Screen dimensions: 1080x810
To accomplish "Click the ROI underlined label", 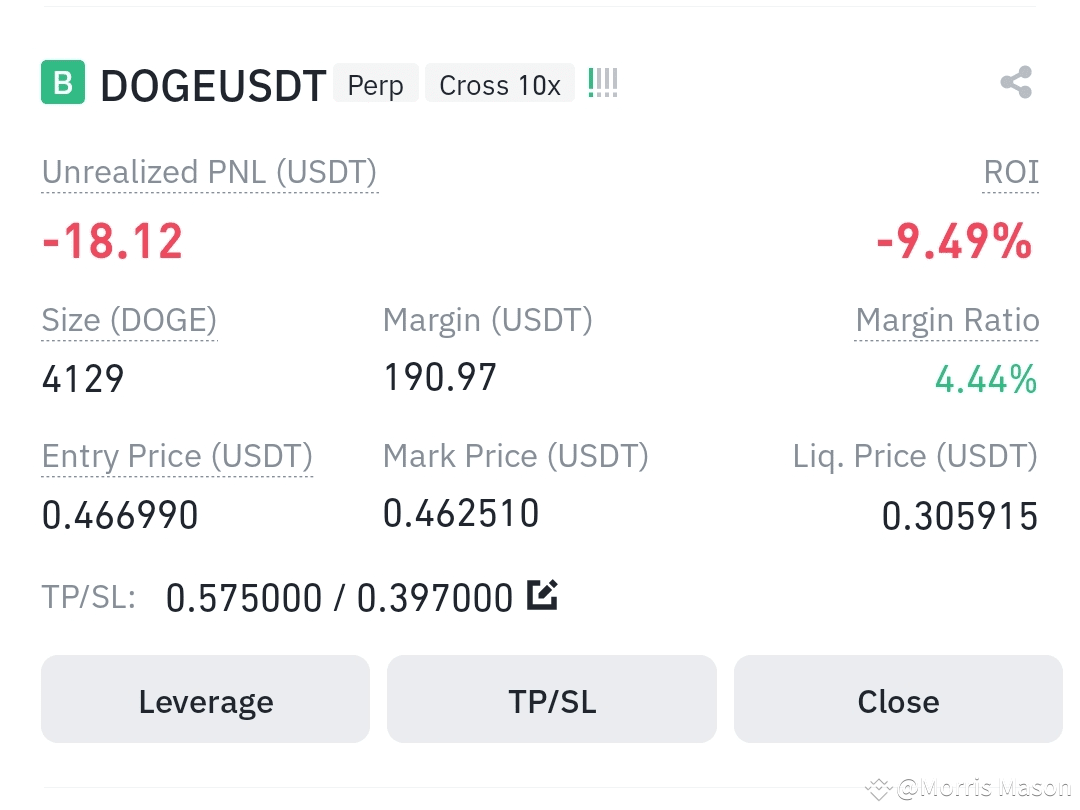I will [x=1010, y=172].
